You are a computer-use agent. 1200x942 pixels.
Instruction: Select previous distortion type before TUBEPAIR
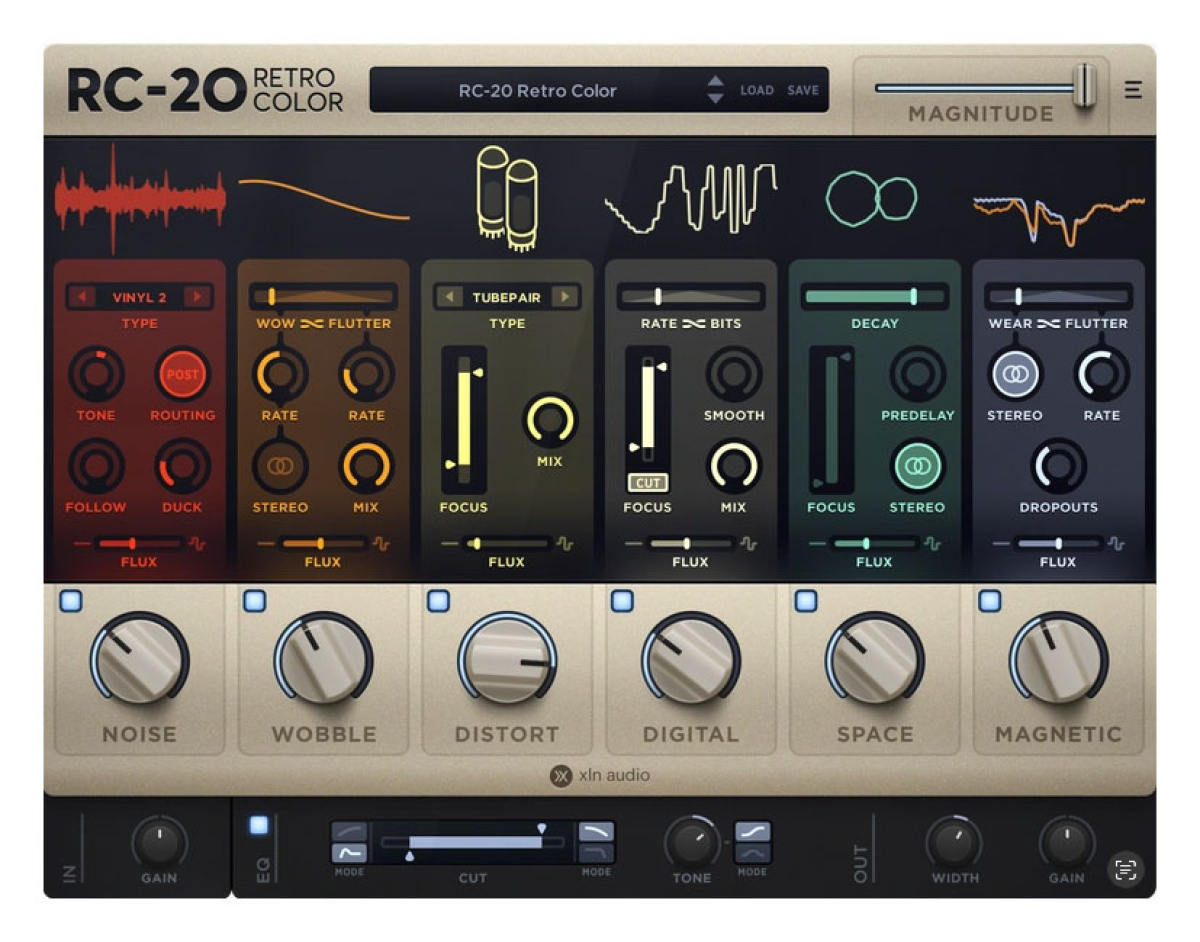(x=450, y=297)
